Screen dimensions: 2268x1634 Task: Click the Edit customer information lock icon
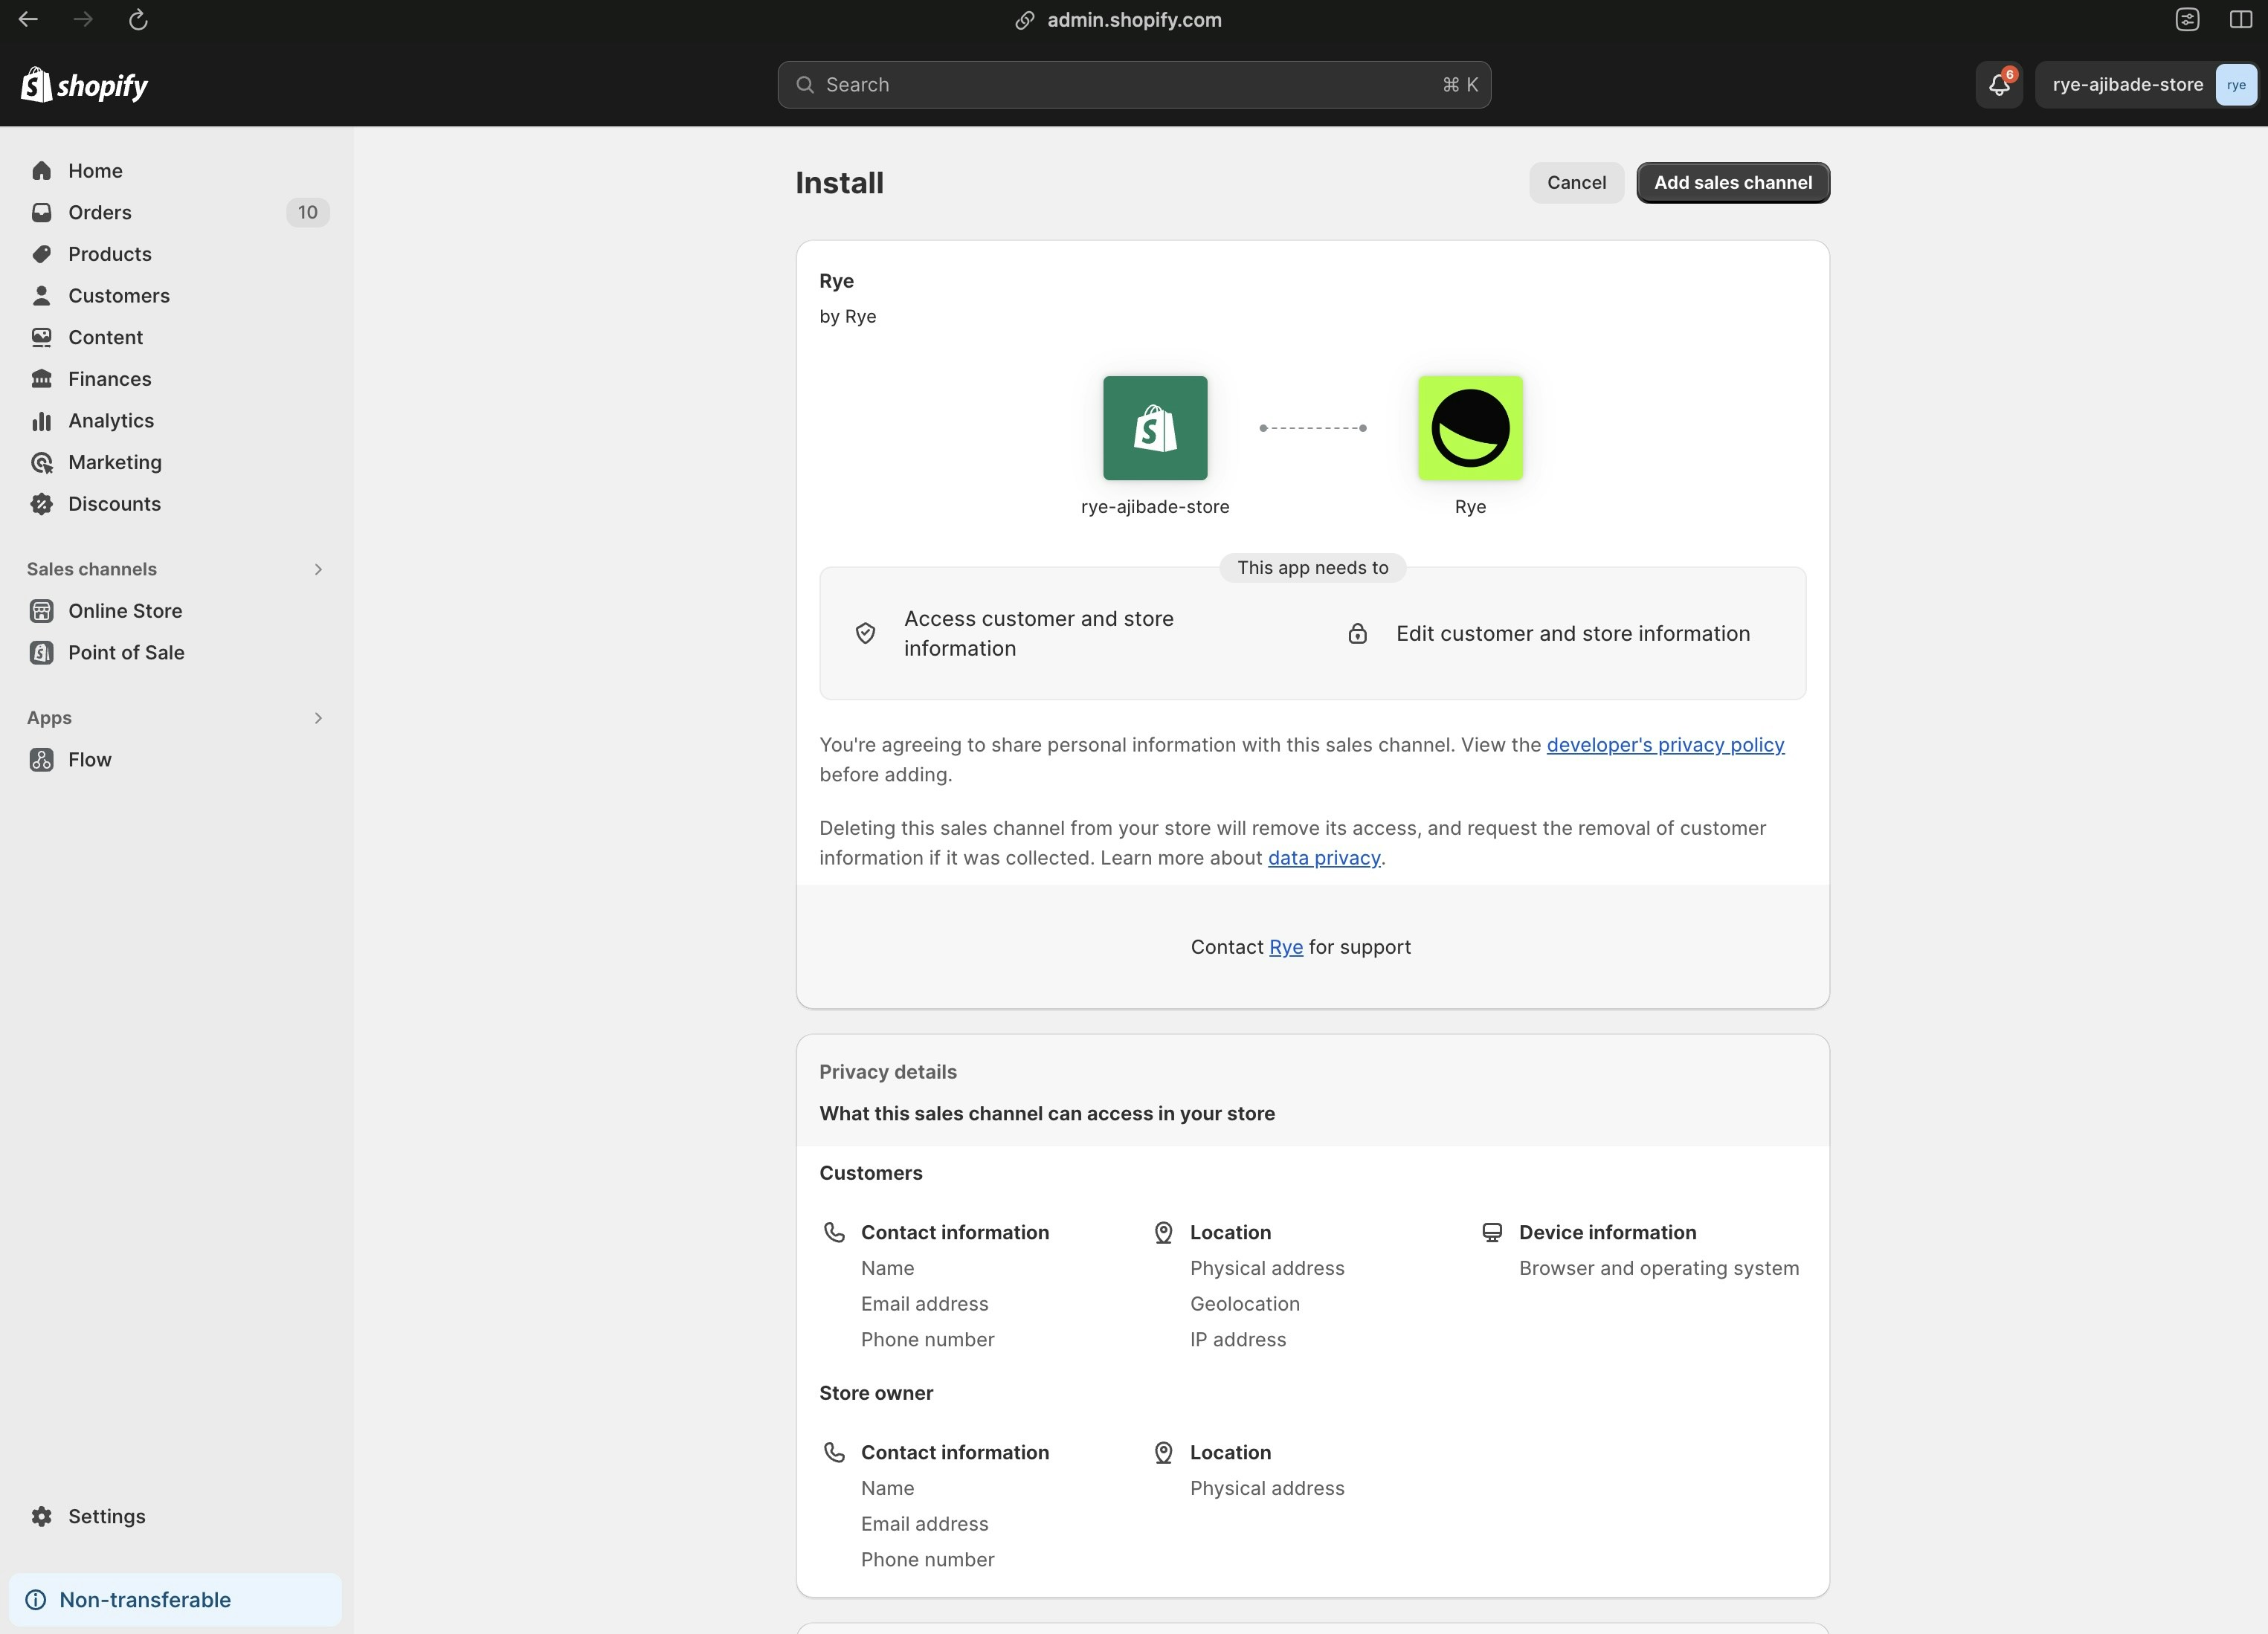1357,634
